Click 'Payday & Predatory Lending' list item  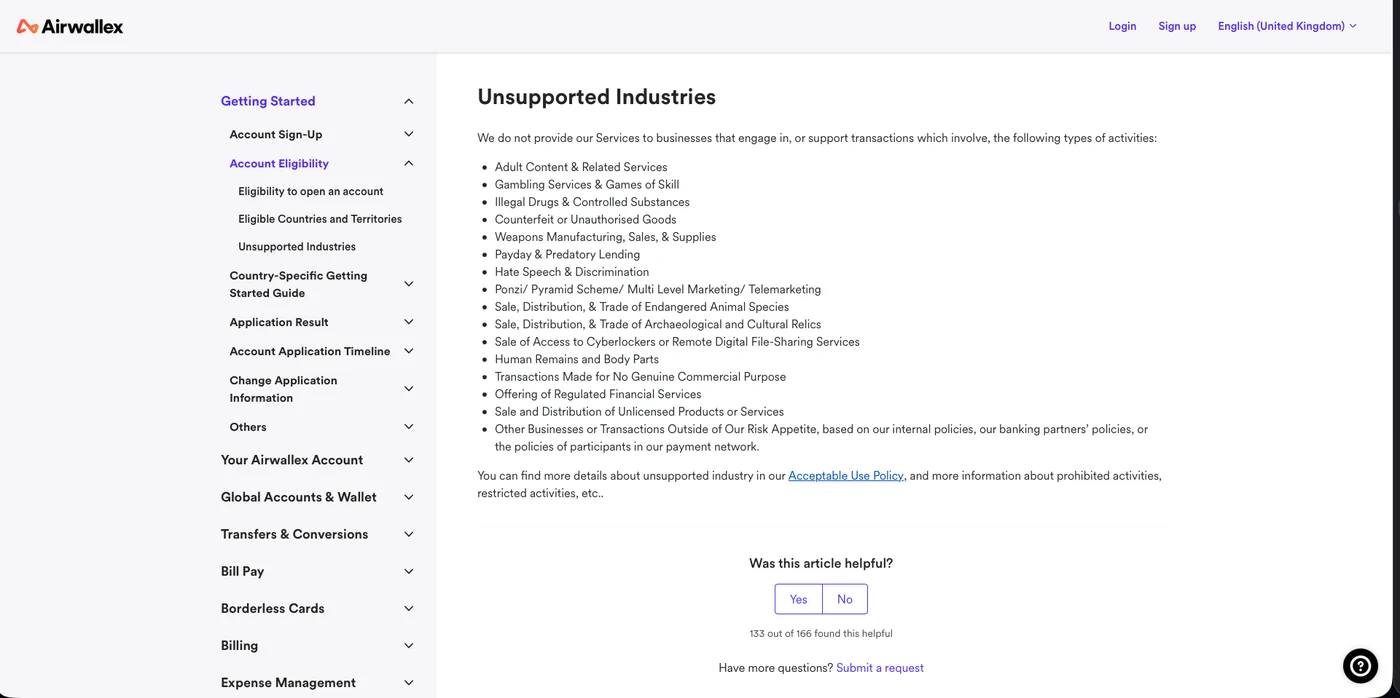tap(567, 254)
